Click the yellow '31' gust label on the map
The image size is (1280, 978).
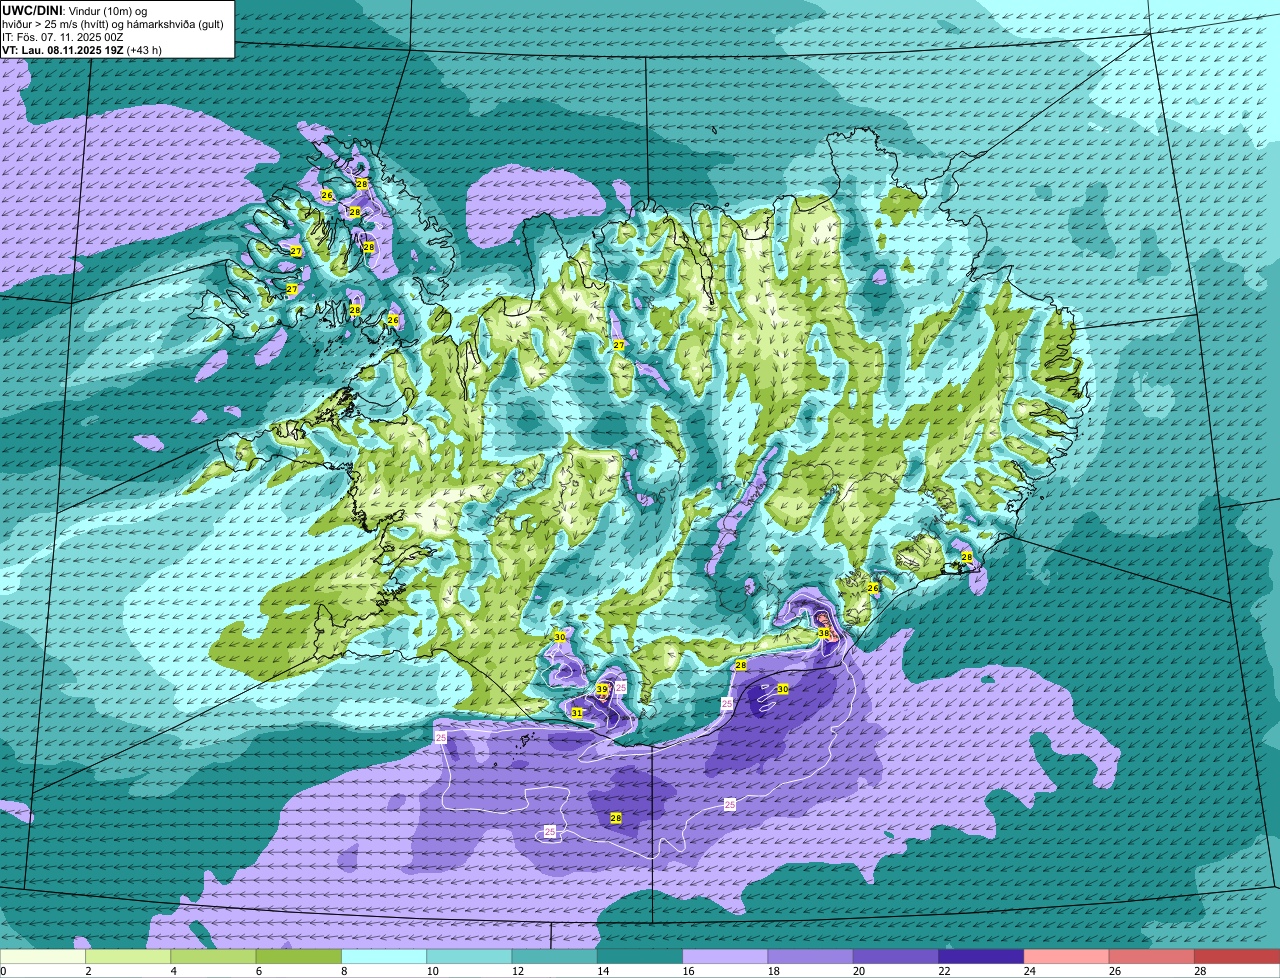[x=577, y=713]
